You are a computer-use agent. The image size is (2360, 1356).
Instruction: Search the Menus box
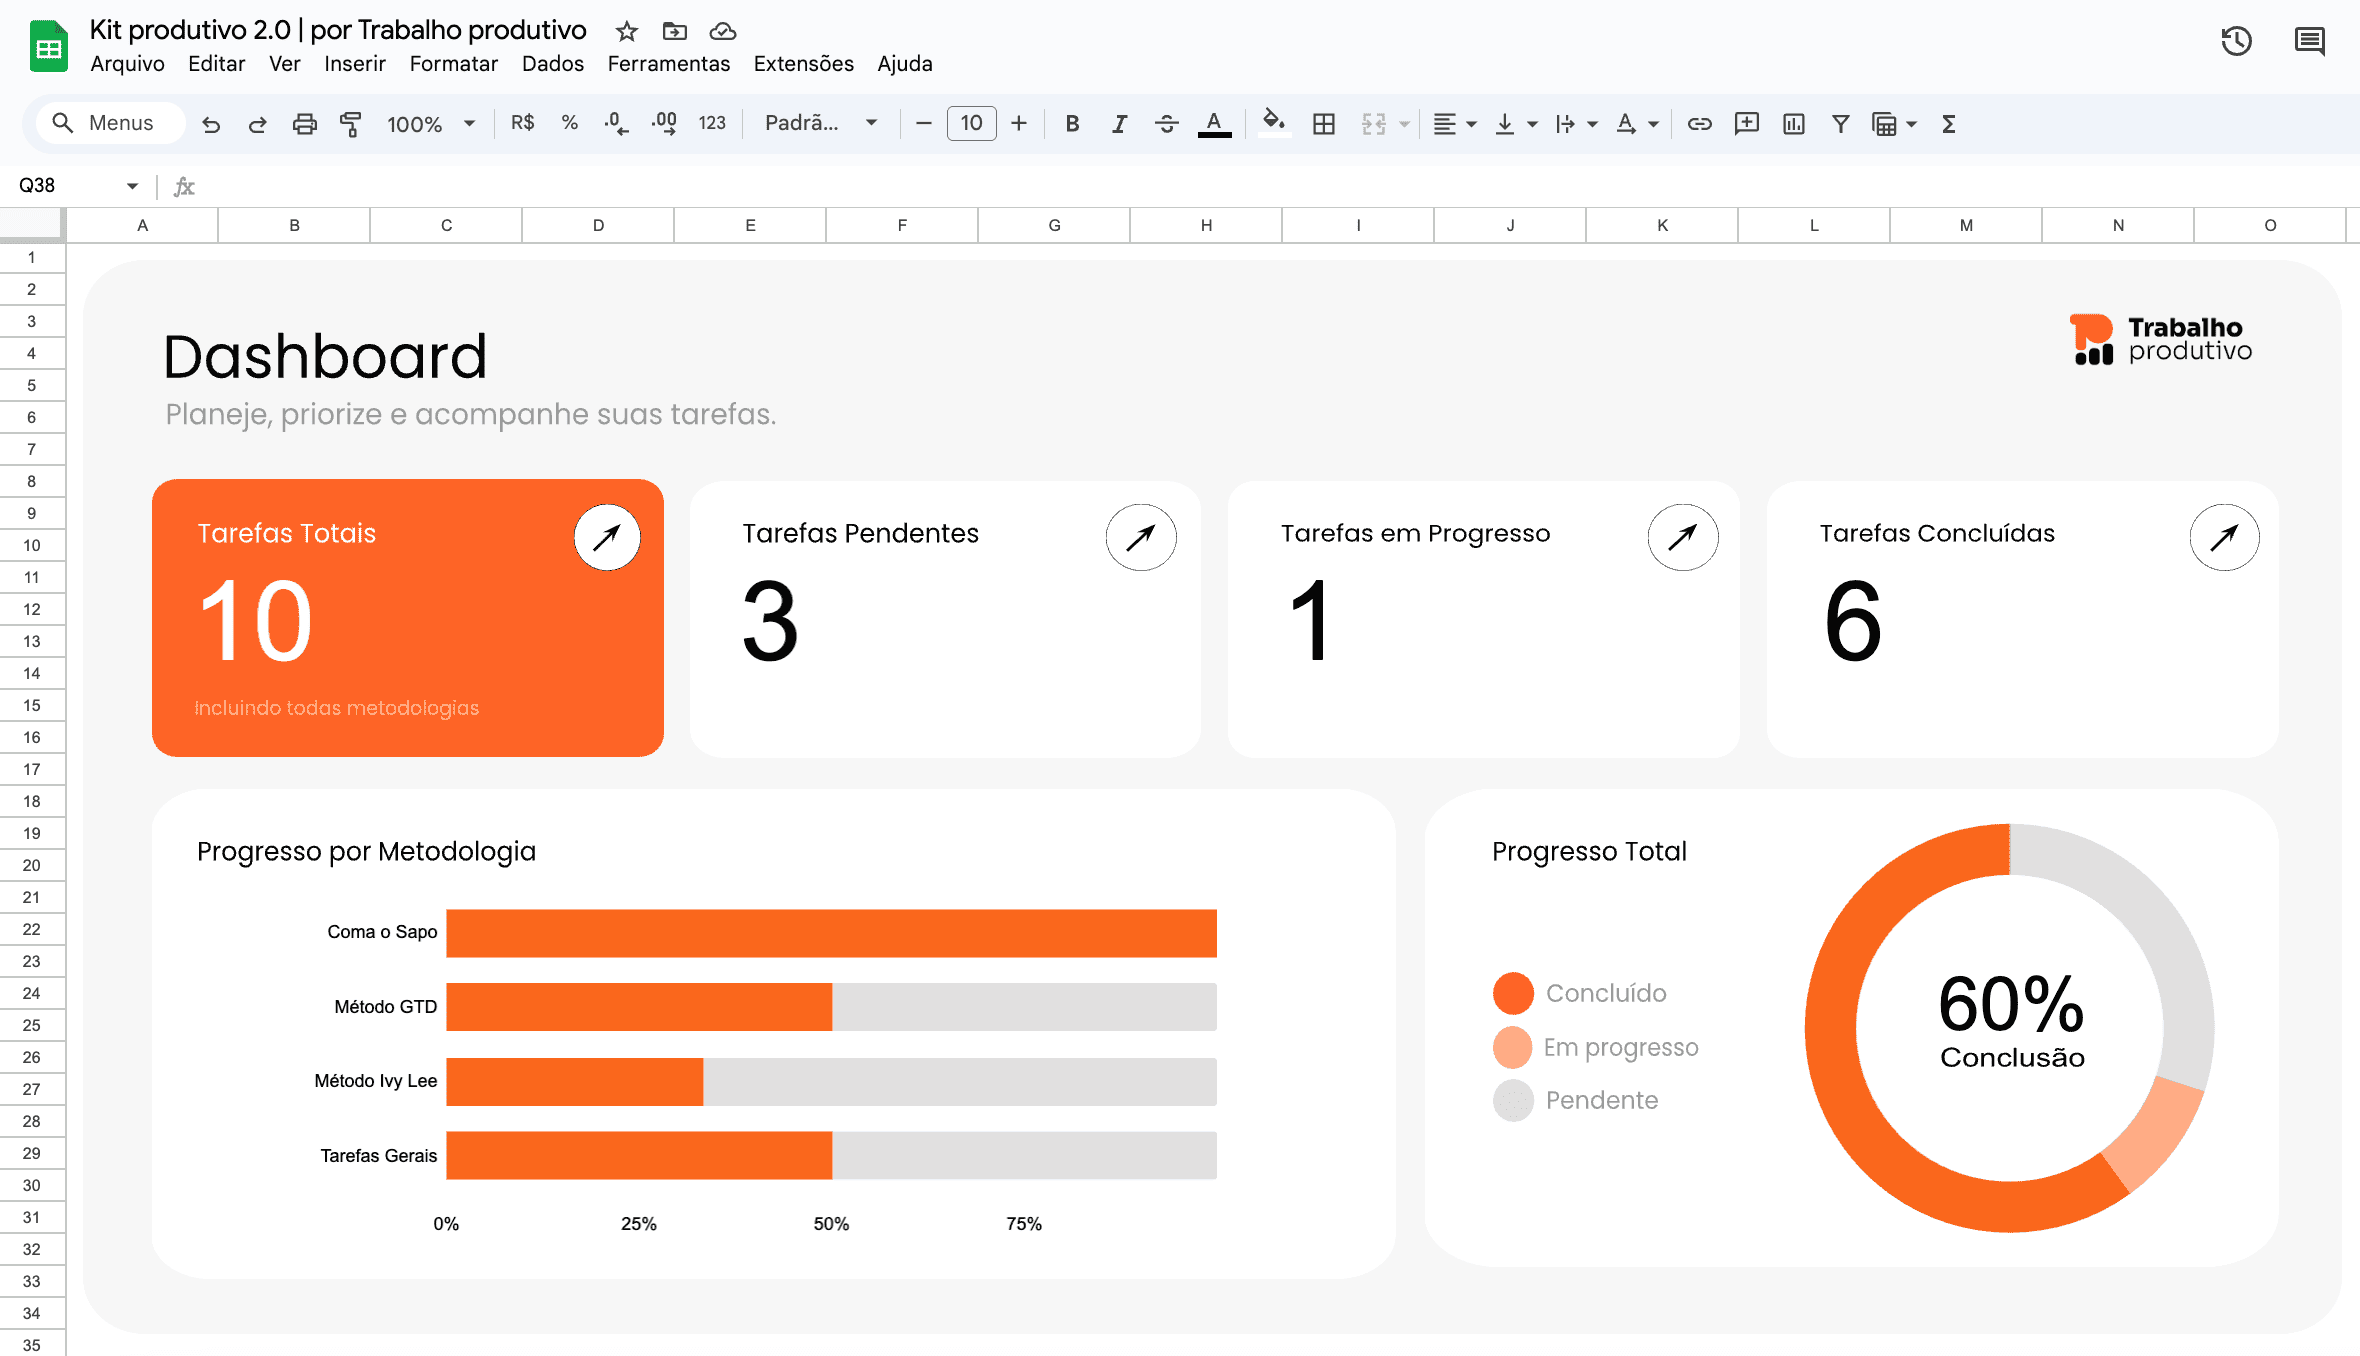111,123
